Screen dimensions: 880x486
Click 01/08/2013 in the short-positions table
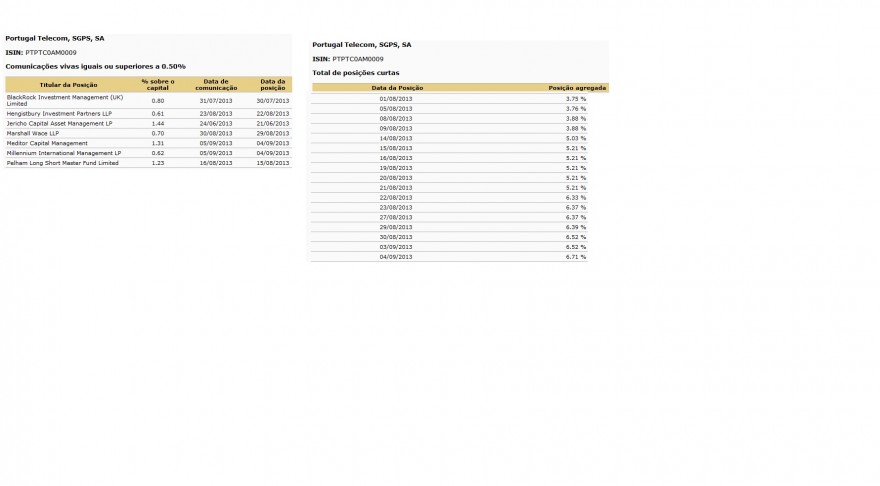(x=396, y=99)
